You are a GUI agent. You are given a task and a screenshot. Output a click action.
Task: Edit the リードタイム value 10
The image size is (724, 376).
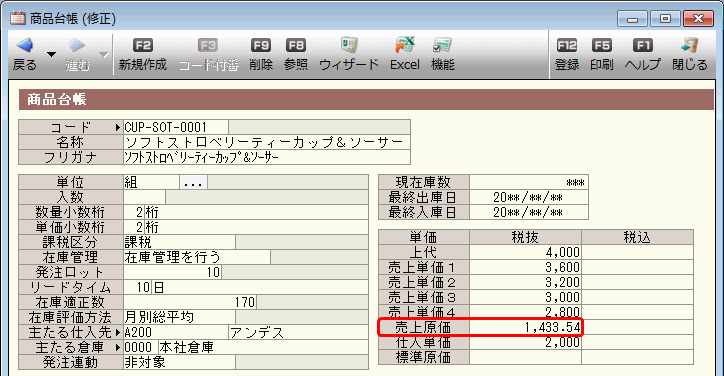[x=137, y=287]
